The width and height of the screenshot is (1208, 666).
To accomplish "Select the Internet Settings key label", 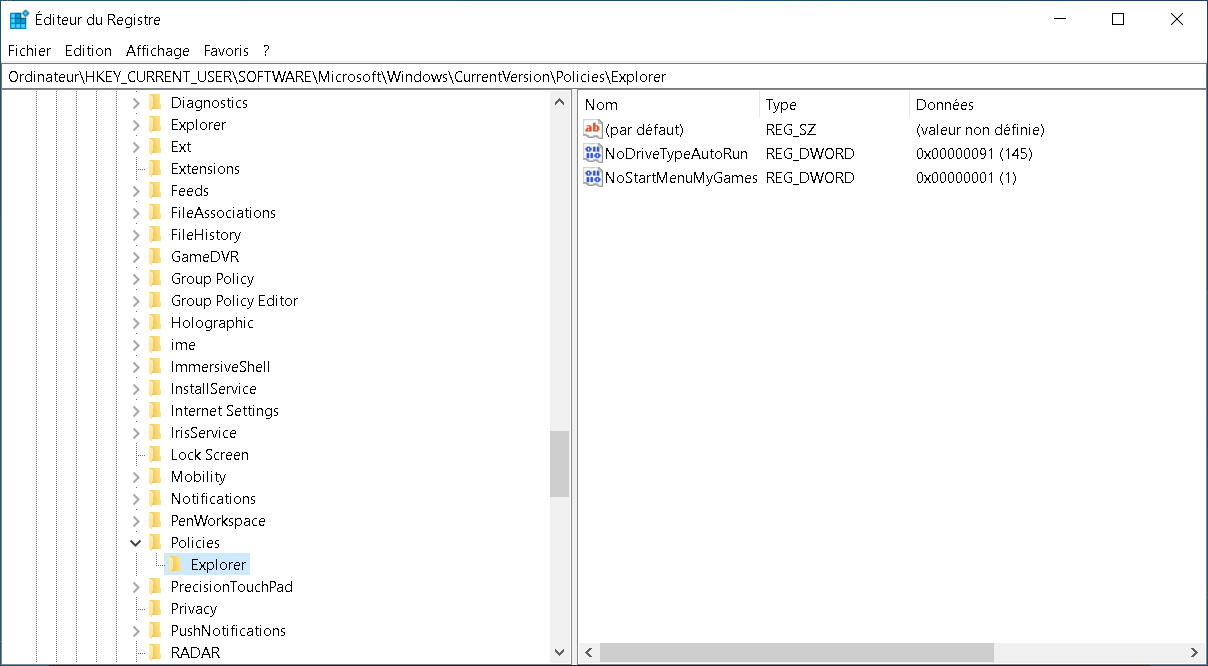I will (225, 411).
